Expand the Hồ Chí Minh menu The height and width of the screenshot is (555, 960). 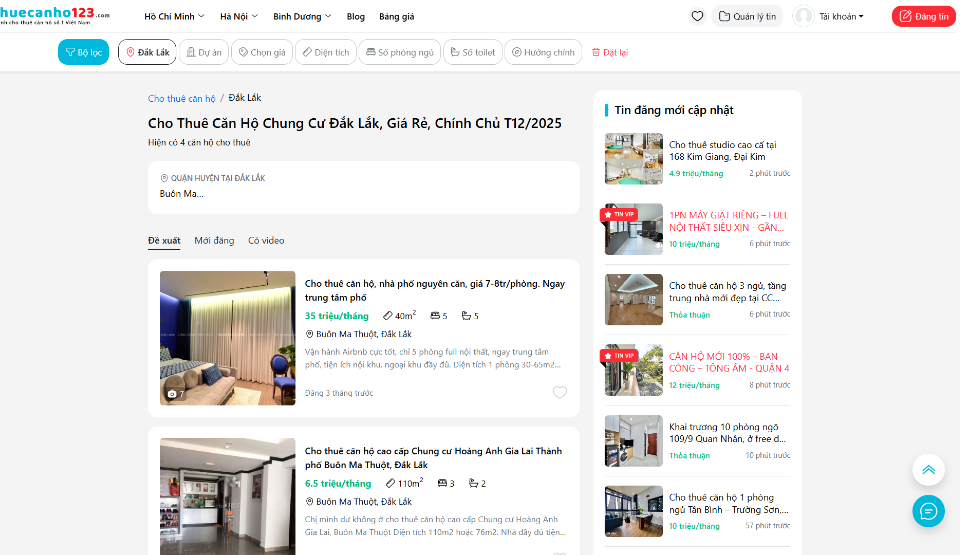pyautogui.click(x=174, y=17)
